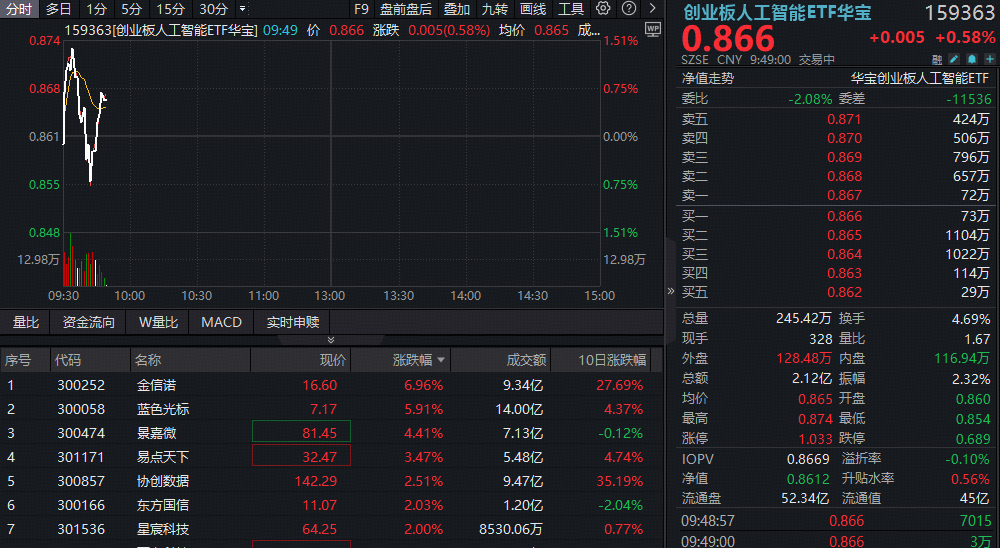This screenshot has width=1000, height=548.
Task: Set a price alert with bell icon
Action: (x=972, y=59)
